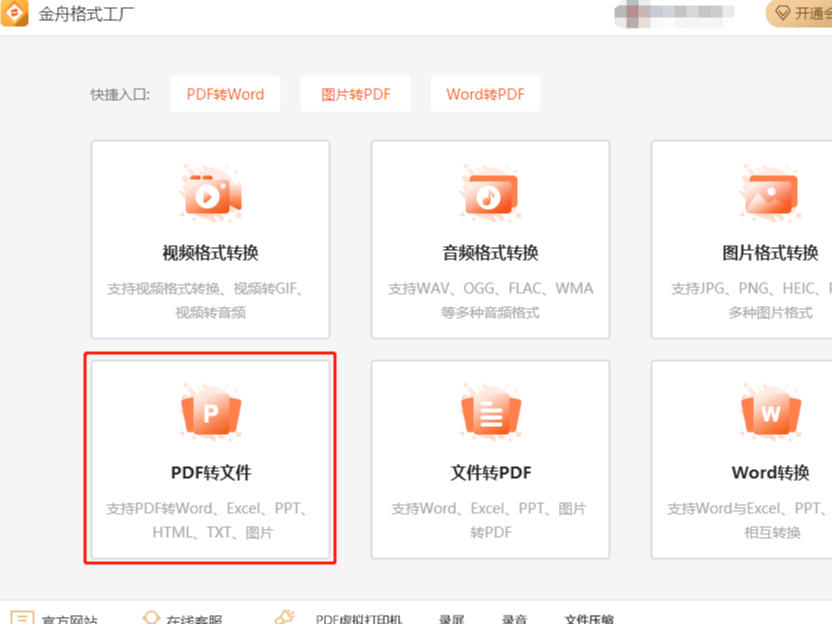Image resolution: width=832 pixels, height=624 pixels.
Task: Click the music note icon in 音频格式转换 card
Action: tap(491, 193)
